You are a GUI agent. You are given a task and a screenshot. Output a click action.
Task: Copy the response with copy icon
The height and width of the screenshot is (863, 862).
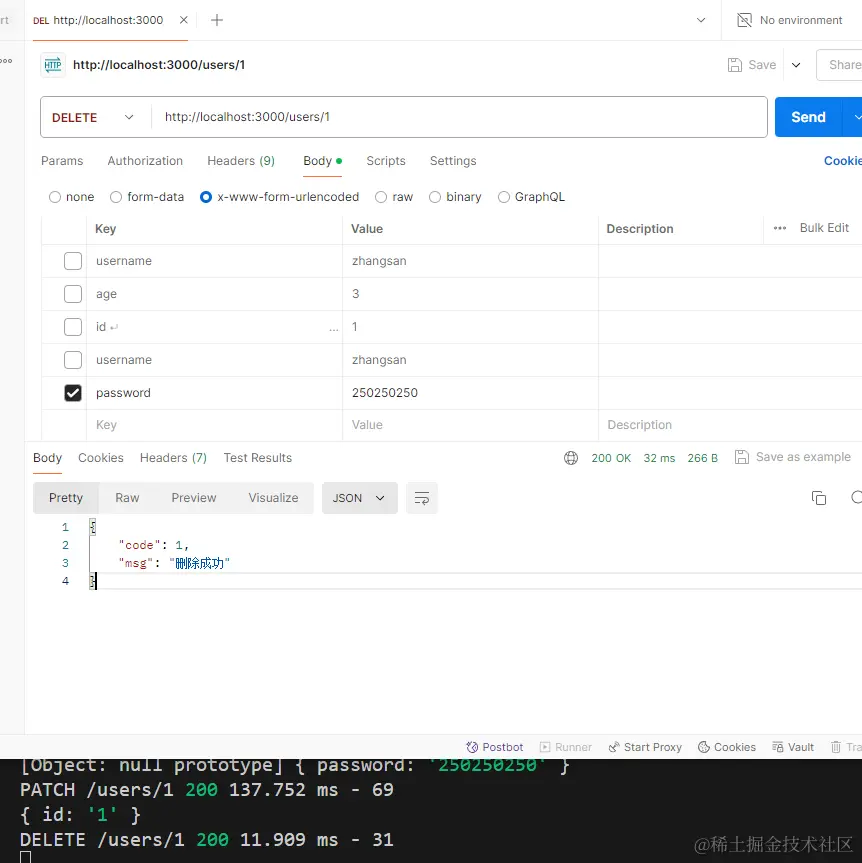(x=819, y=498)
